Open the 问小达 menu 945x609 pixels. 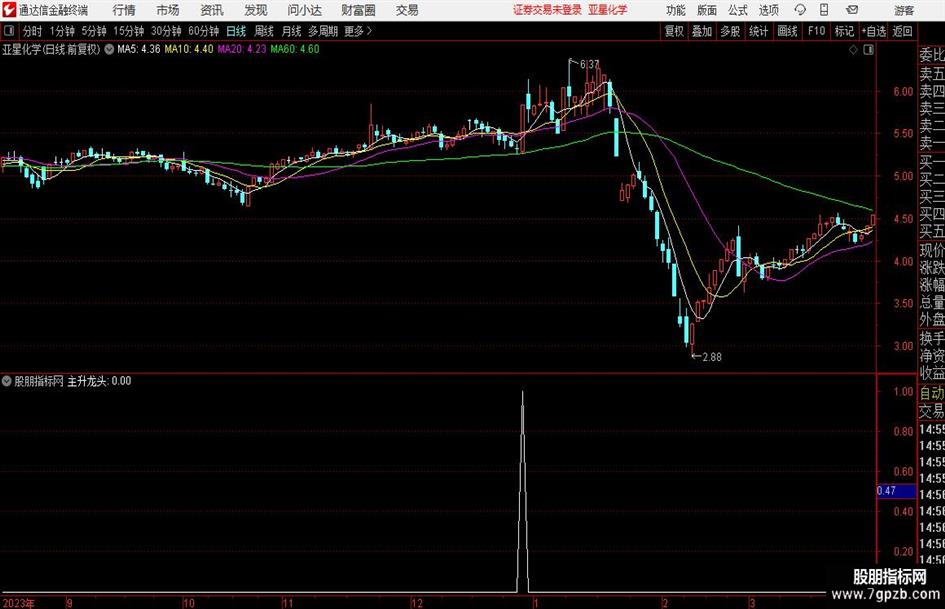coord(305,10)
